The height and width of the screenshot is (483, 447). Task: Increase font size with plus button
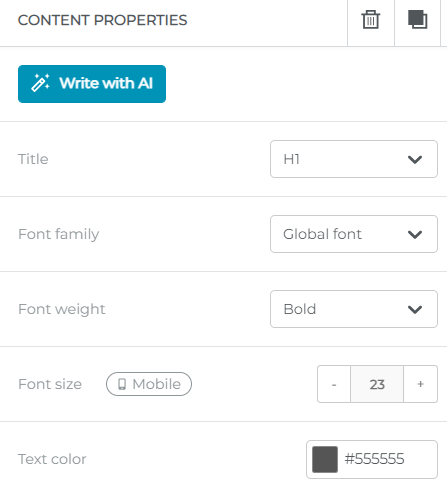[421, 384]
